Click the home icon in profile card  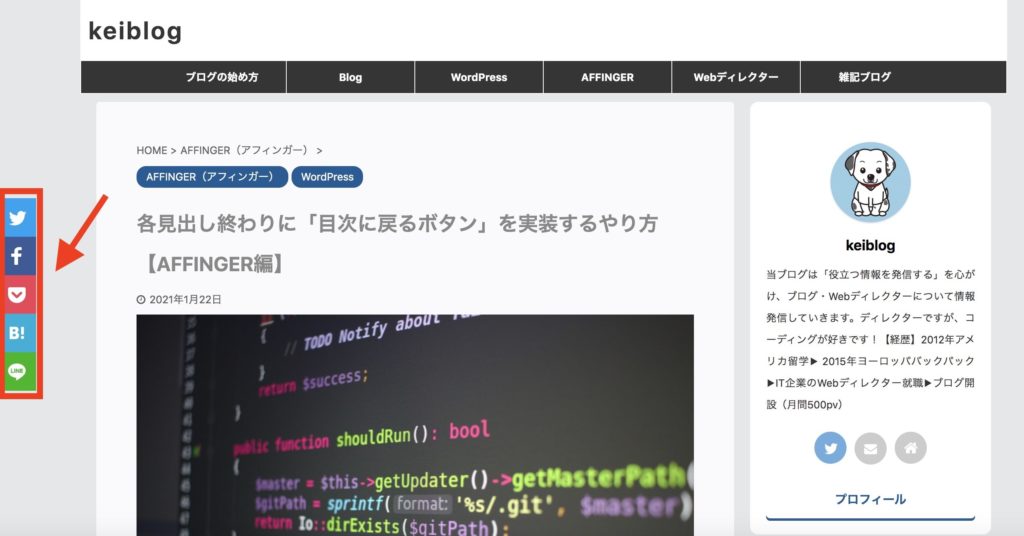[911, 448]
